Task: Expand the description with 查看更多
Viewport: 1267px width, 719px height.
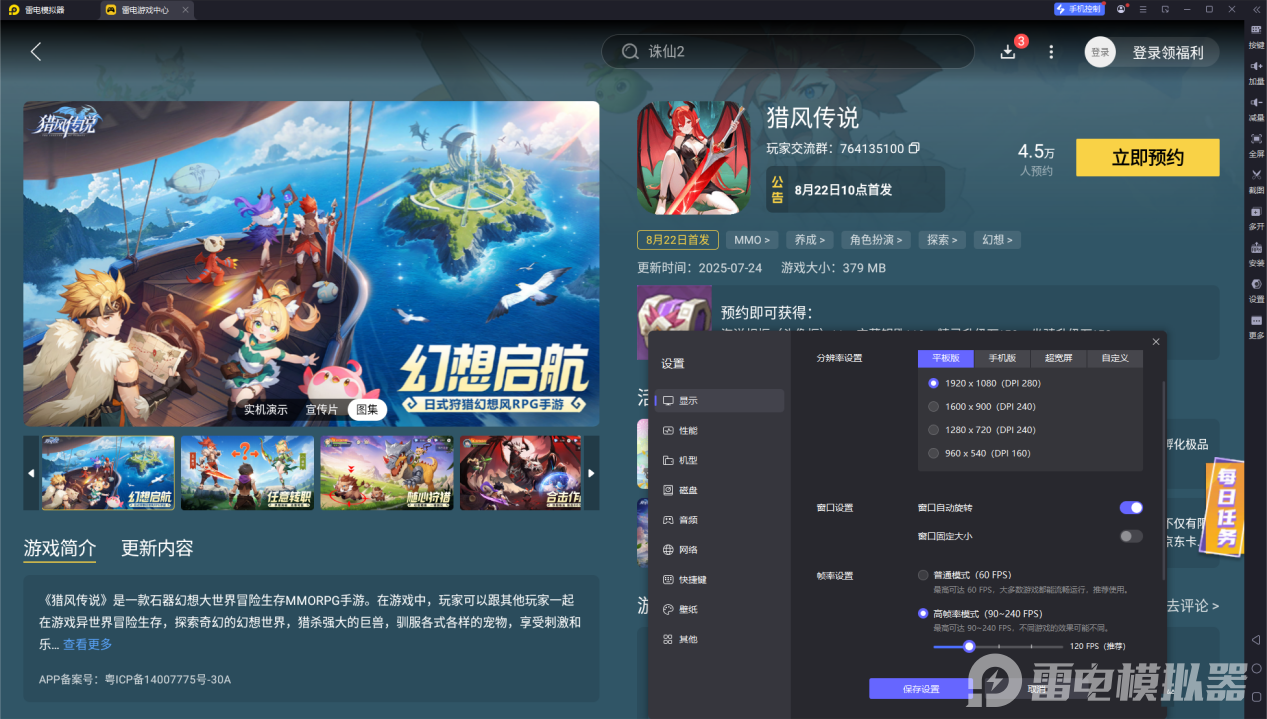Action: [x=88, y=645]
